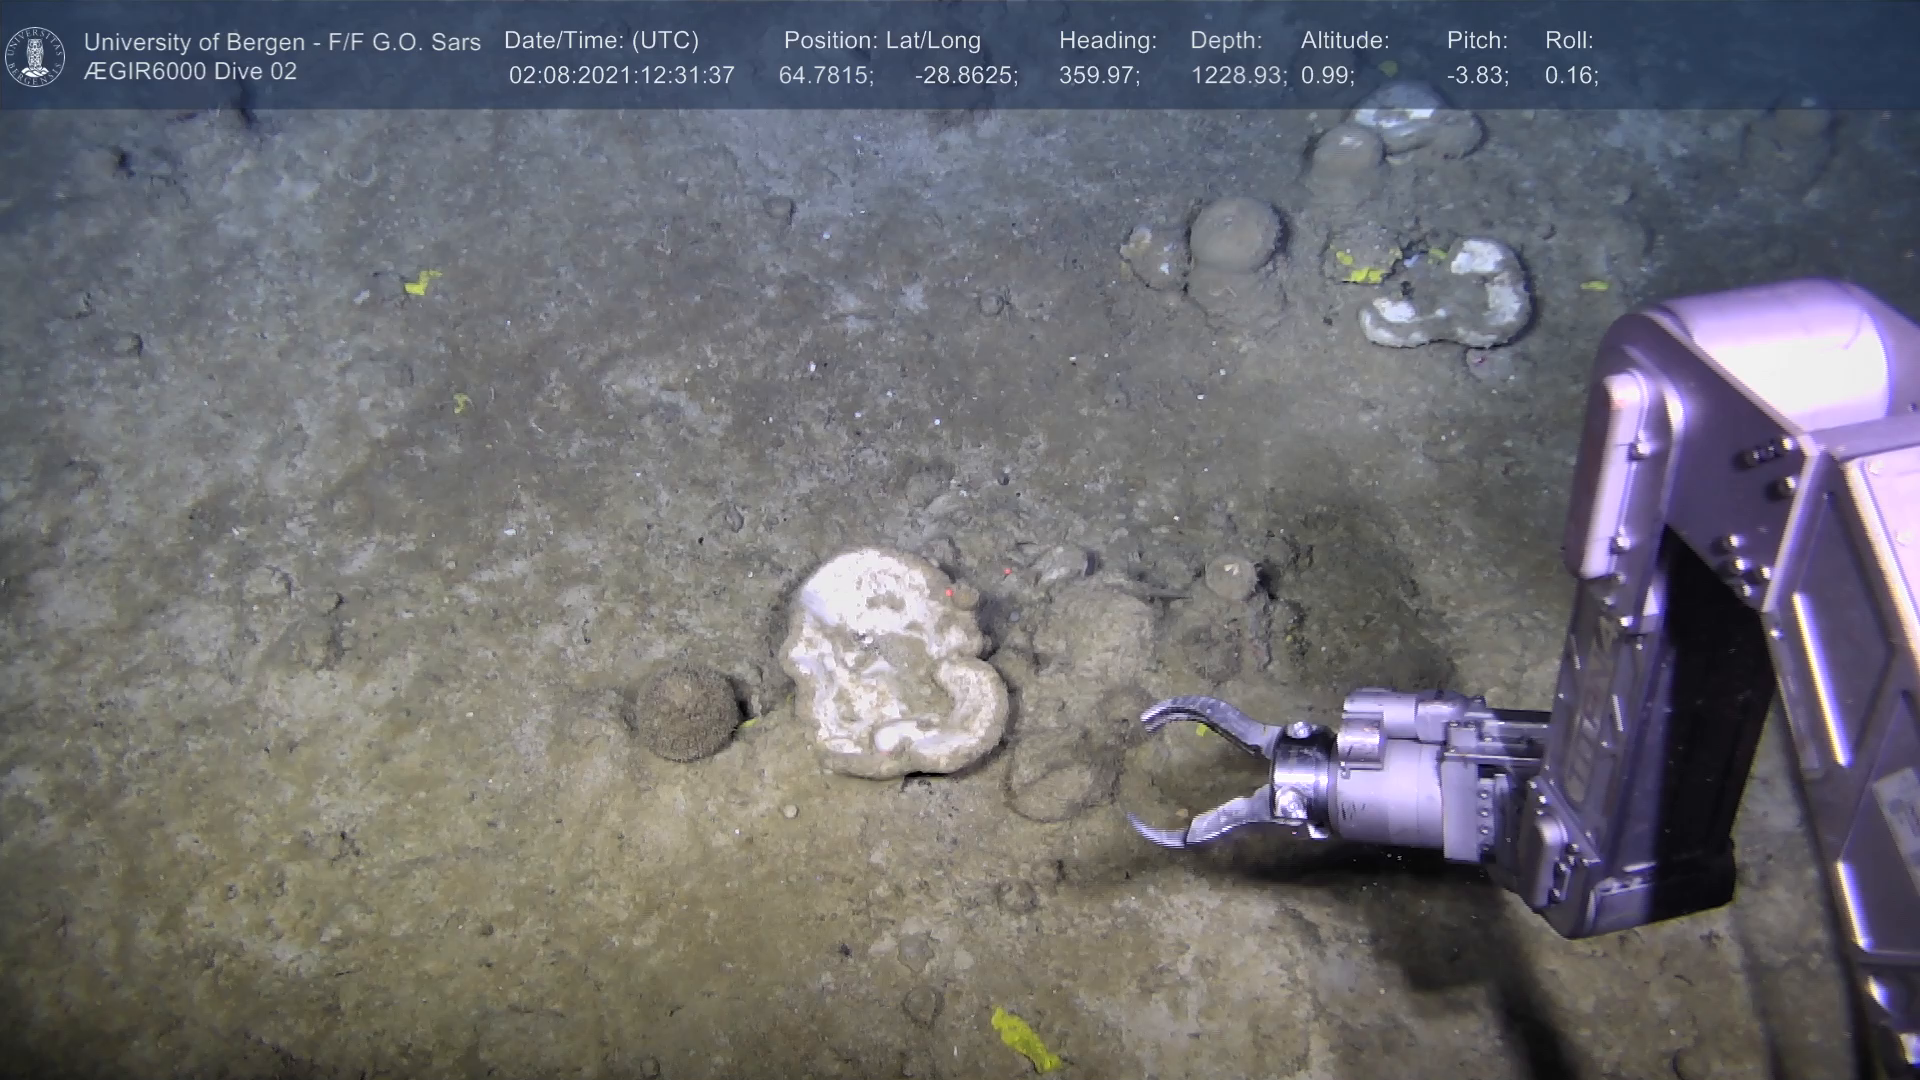
Task: Click the longitude value -28.8625
Action: coord(965,76)
